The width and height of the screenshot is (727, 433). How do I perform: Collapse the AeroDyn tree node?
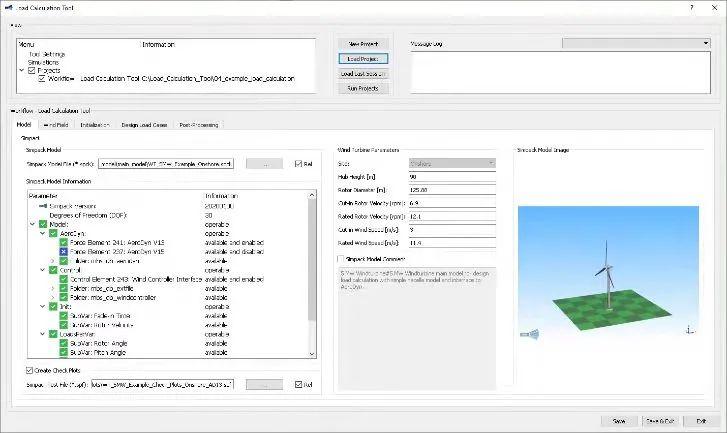coord(43,233)
